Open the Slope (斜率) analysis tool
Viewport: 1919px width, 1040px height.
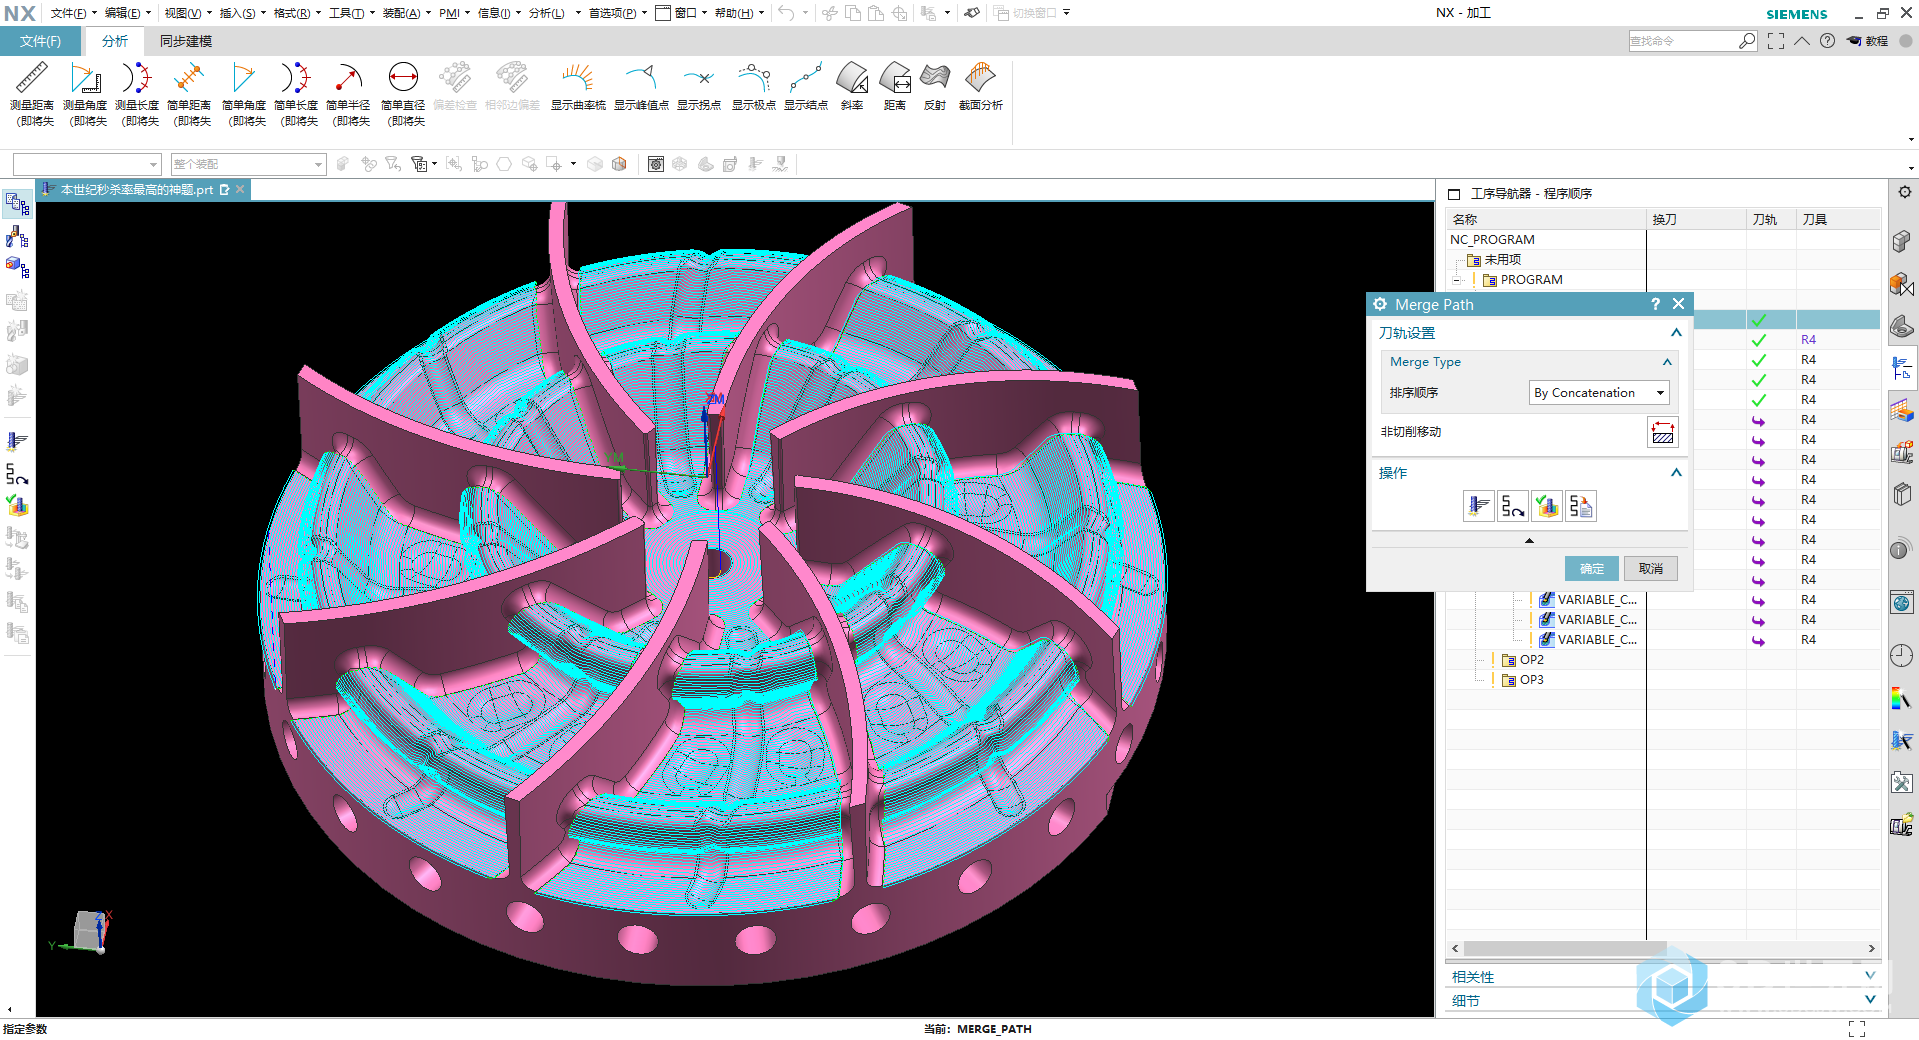click(852, 87)
